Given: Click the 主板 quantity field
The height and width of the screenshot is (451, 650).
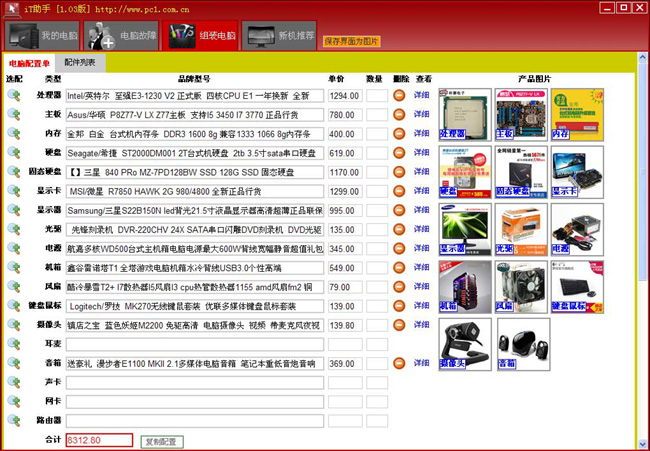Looking at the screenshot, I should pos(377,115).
